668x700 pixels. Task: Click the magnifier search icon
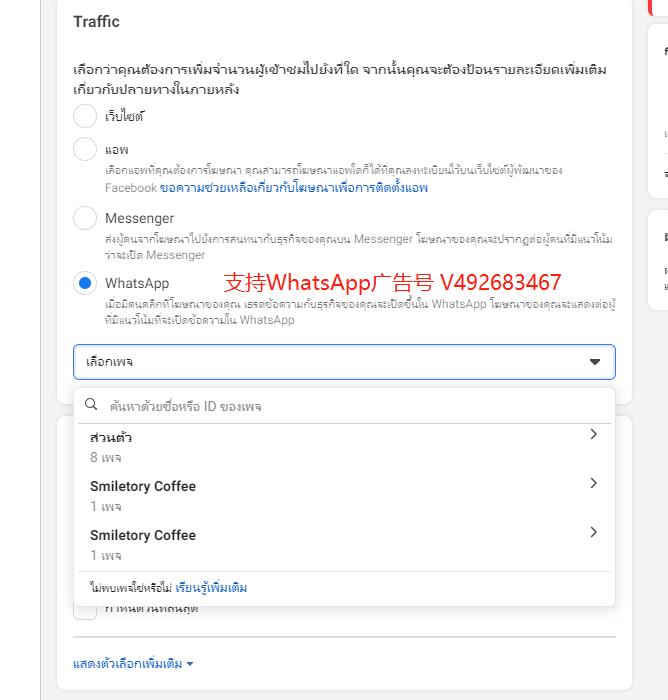[91, 404]
